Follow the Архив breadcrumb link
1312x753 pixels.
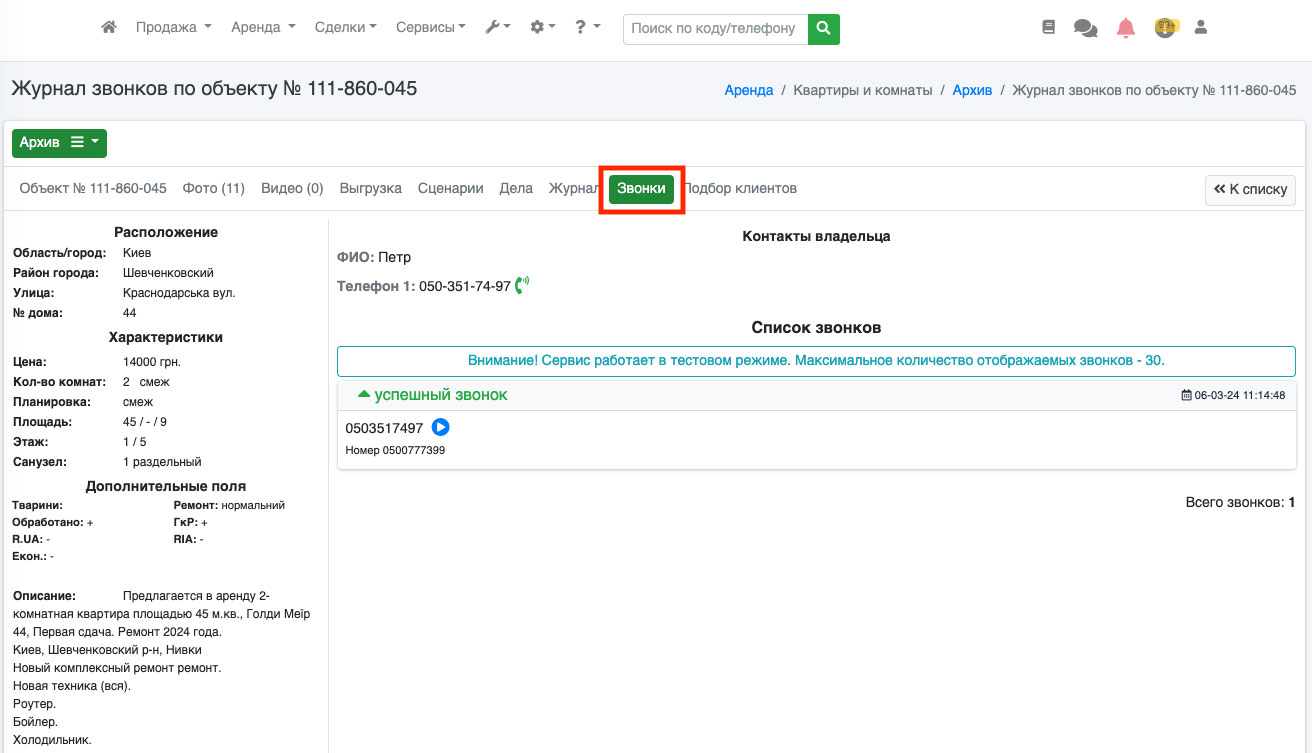[971, 90]
